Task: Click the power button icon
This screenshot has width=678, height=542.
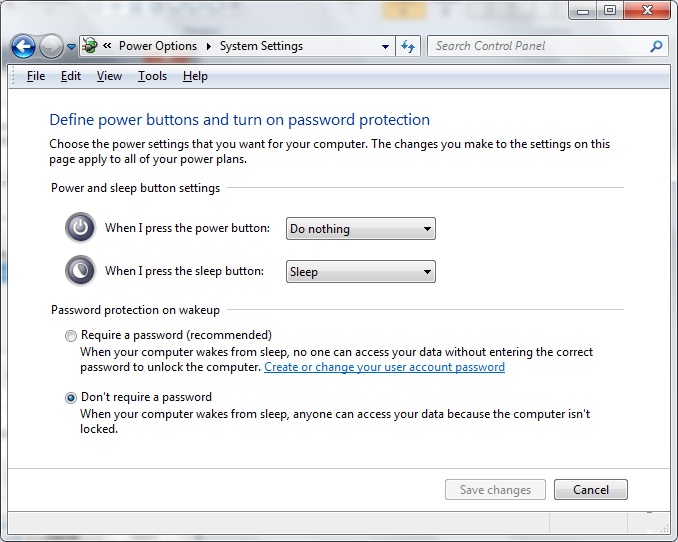Action: [80, 228]
